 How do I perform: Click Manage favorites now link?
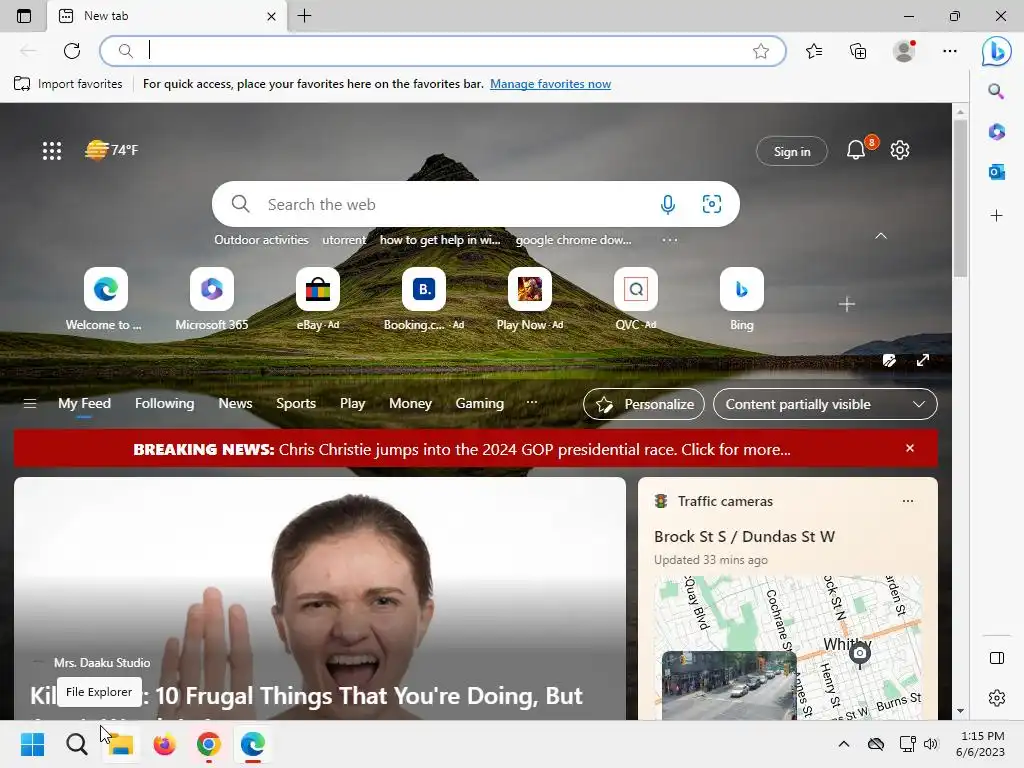551,84
